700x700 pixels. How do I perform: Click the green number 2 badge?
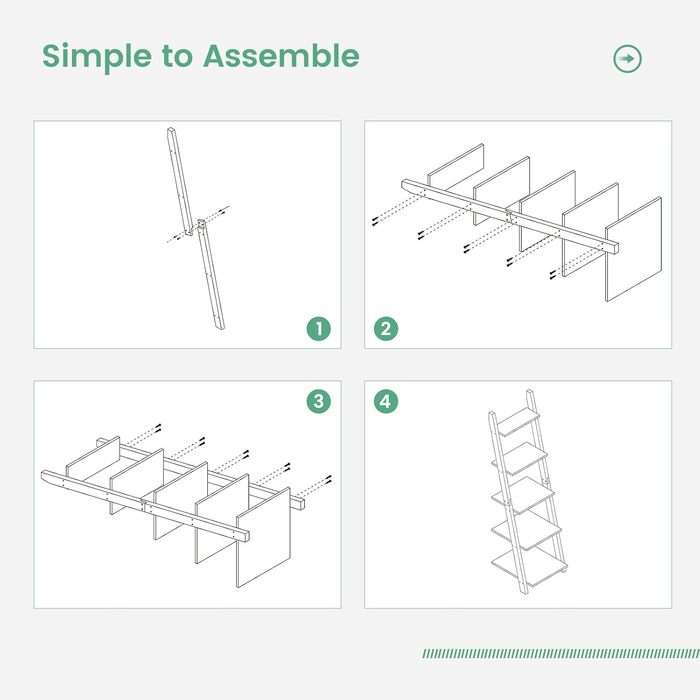click(x=386, y=328)
